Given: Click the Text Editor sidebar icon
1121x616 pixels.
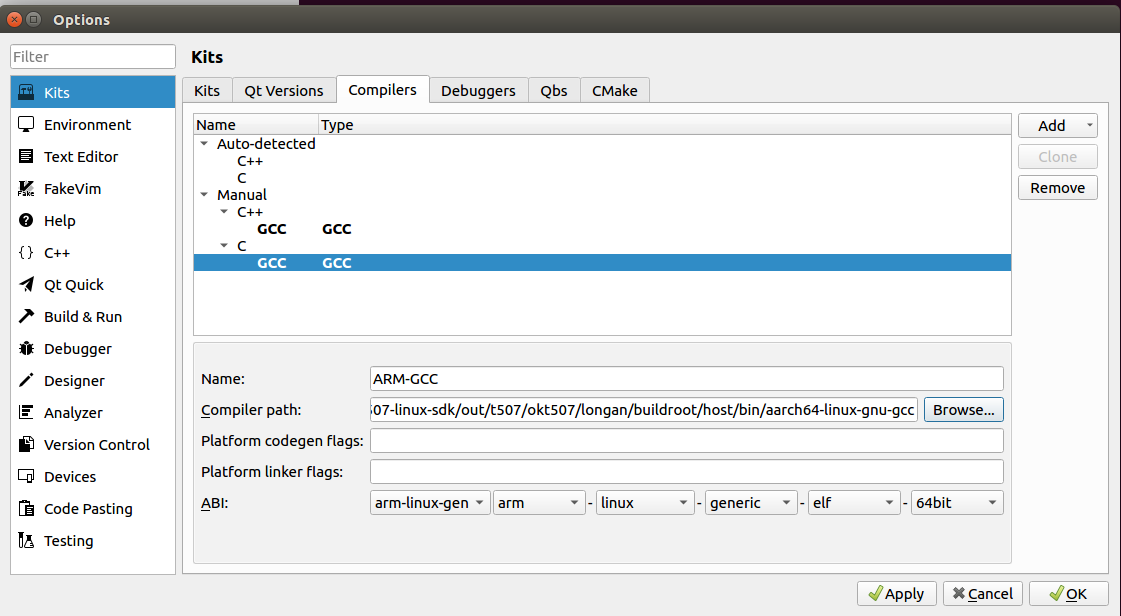Looking at the screenshot, I should click(26, 157).
